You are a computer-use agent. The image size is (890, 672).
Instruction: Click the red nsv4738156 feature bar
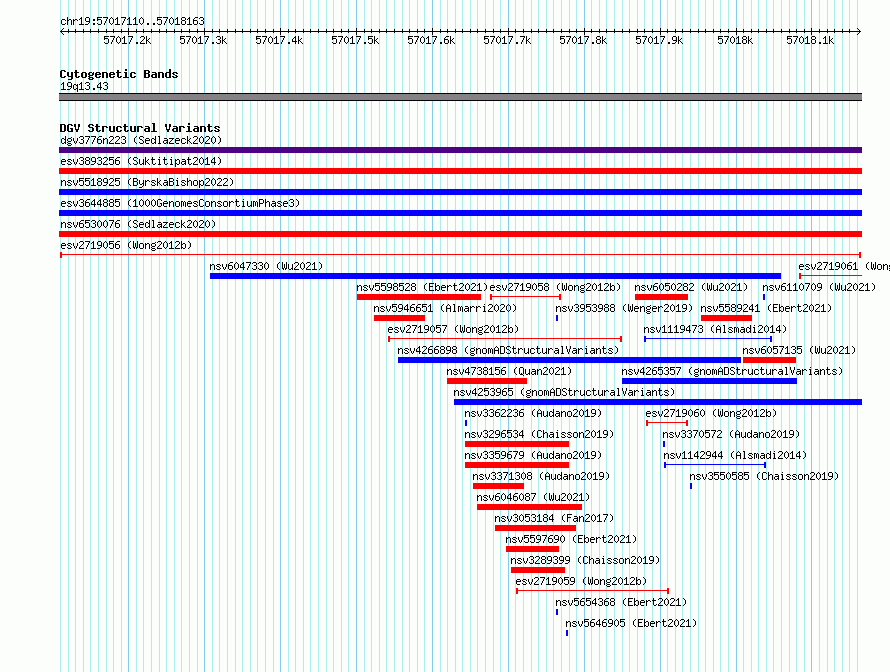tap(487, 381)
